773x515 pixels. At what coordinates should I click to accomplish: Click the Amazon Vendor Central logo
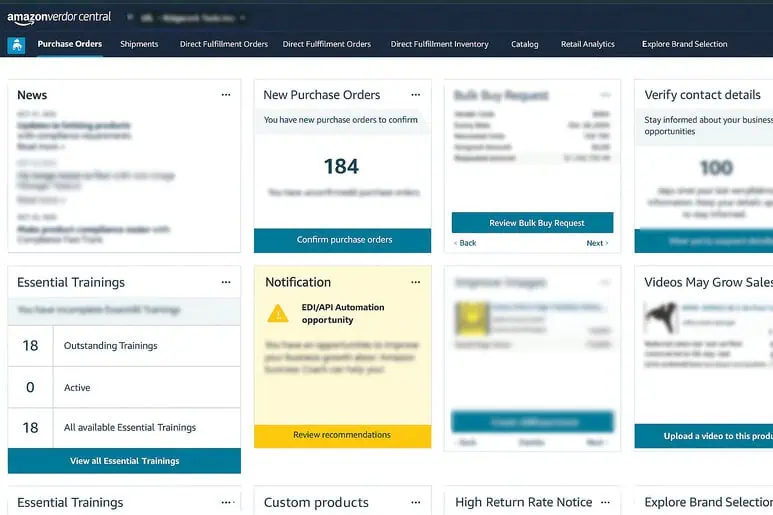click(59, 18)
